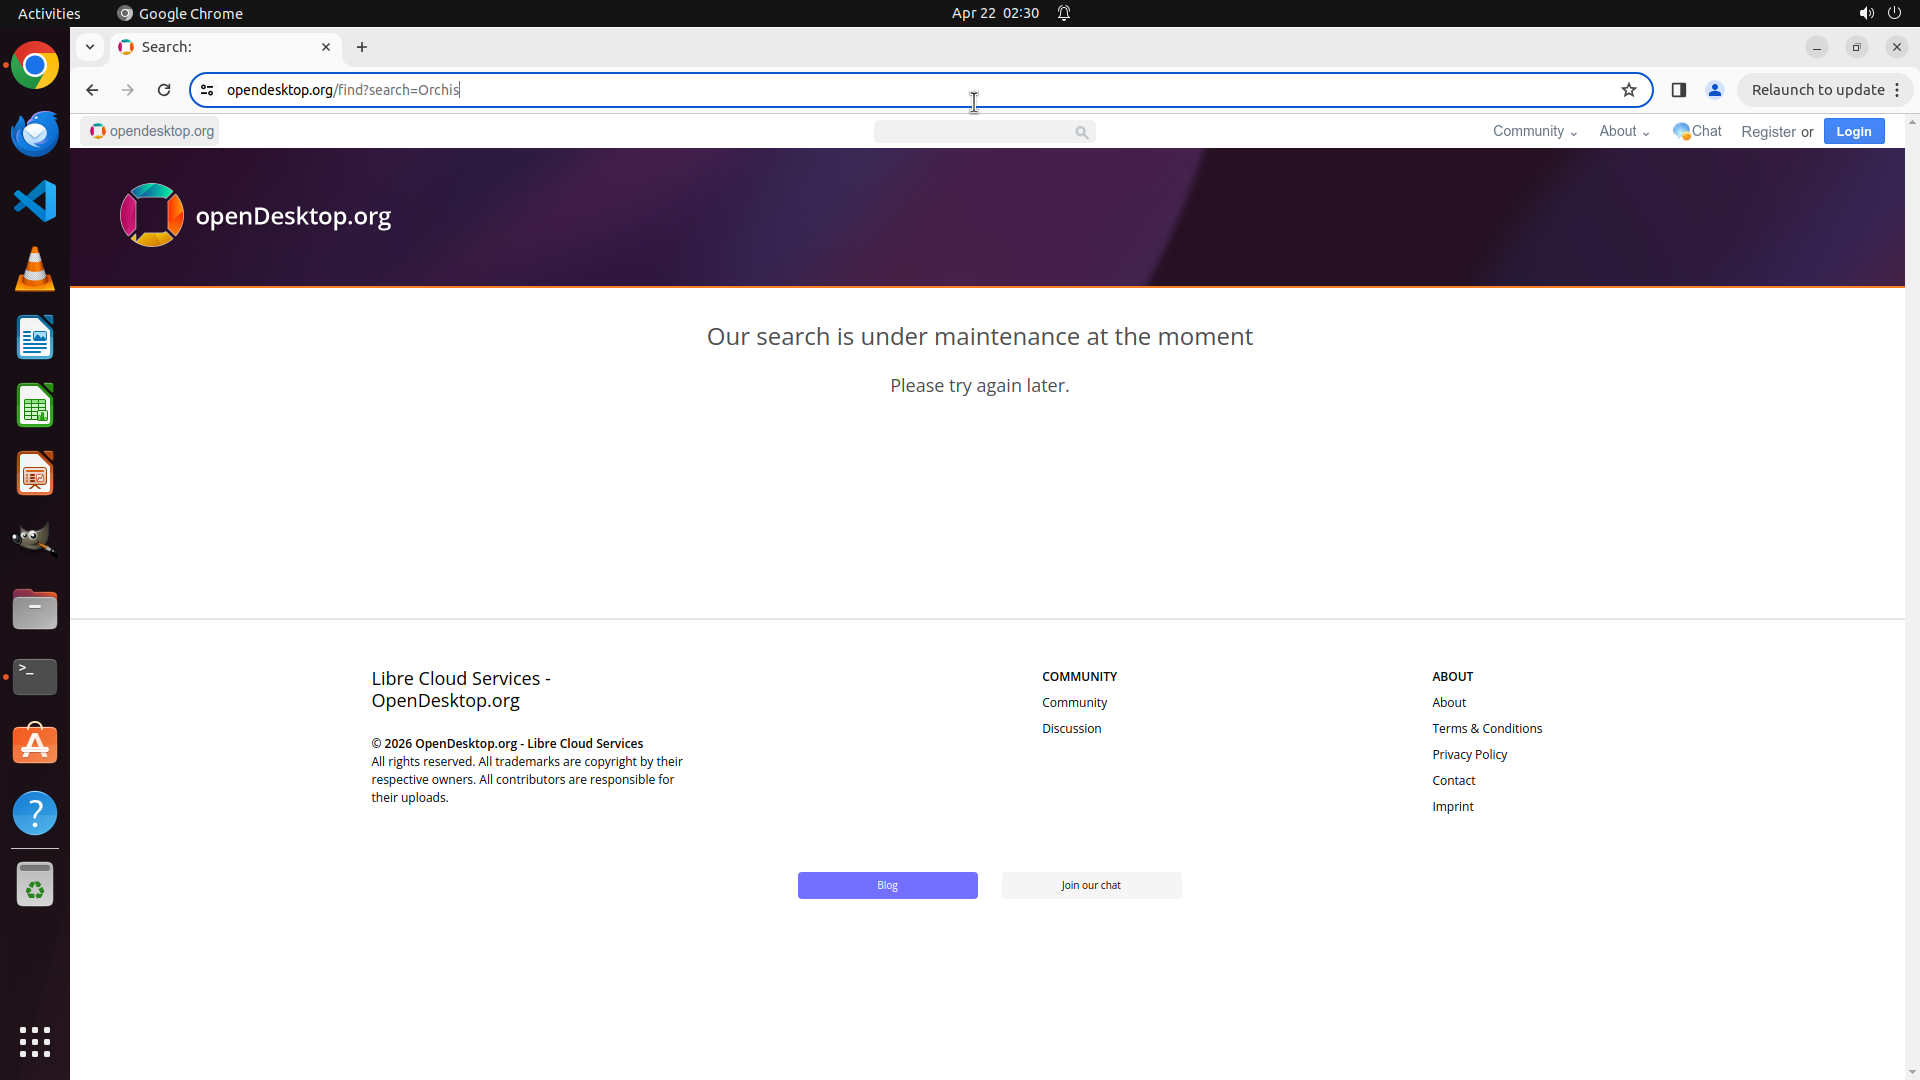Open the Blog button
Viewport: 1920px width, 1080px height.
[x=887, y=885]
